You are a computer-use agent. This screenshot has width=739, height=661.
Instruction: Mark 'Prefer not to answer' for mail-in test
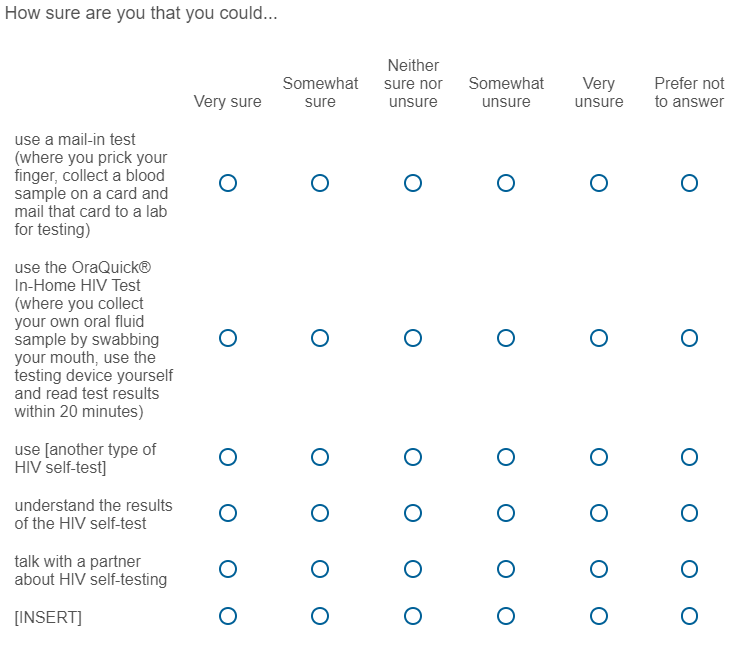[689, 183]
